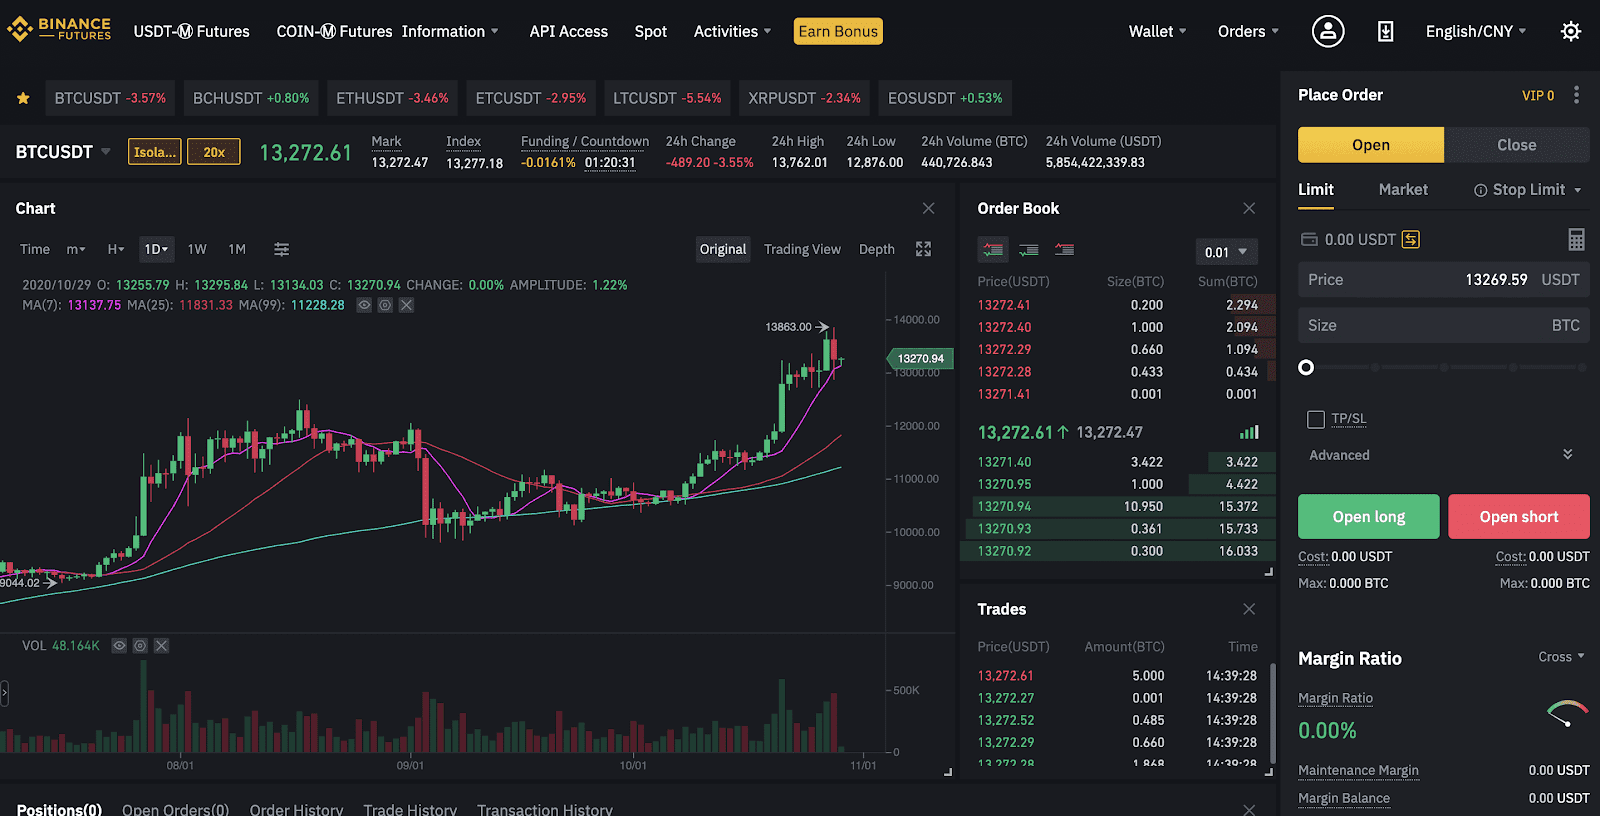Switch to Open Orders(0) tab

pyautogui.click(x=176, y=809)
